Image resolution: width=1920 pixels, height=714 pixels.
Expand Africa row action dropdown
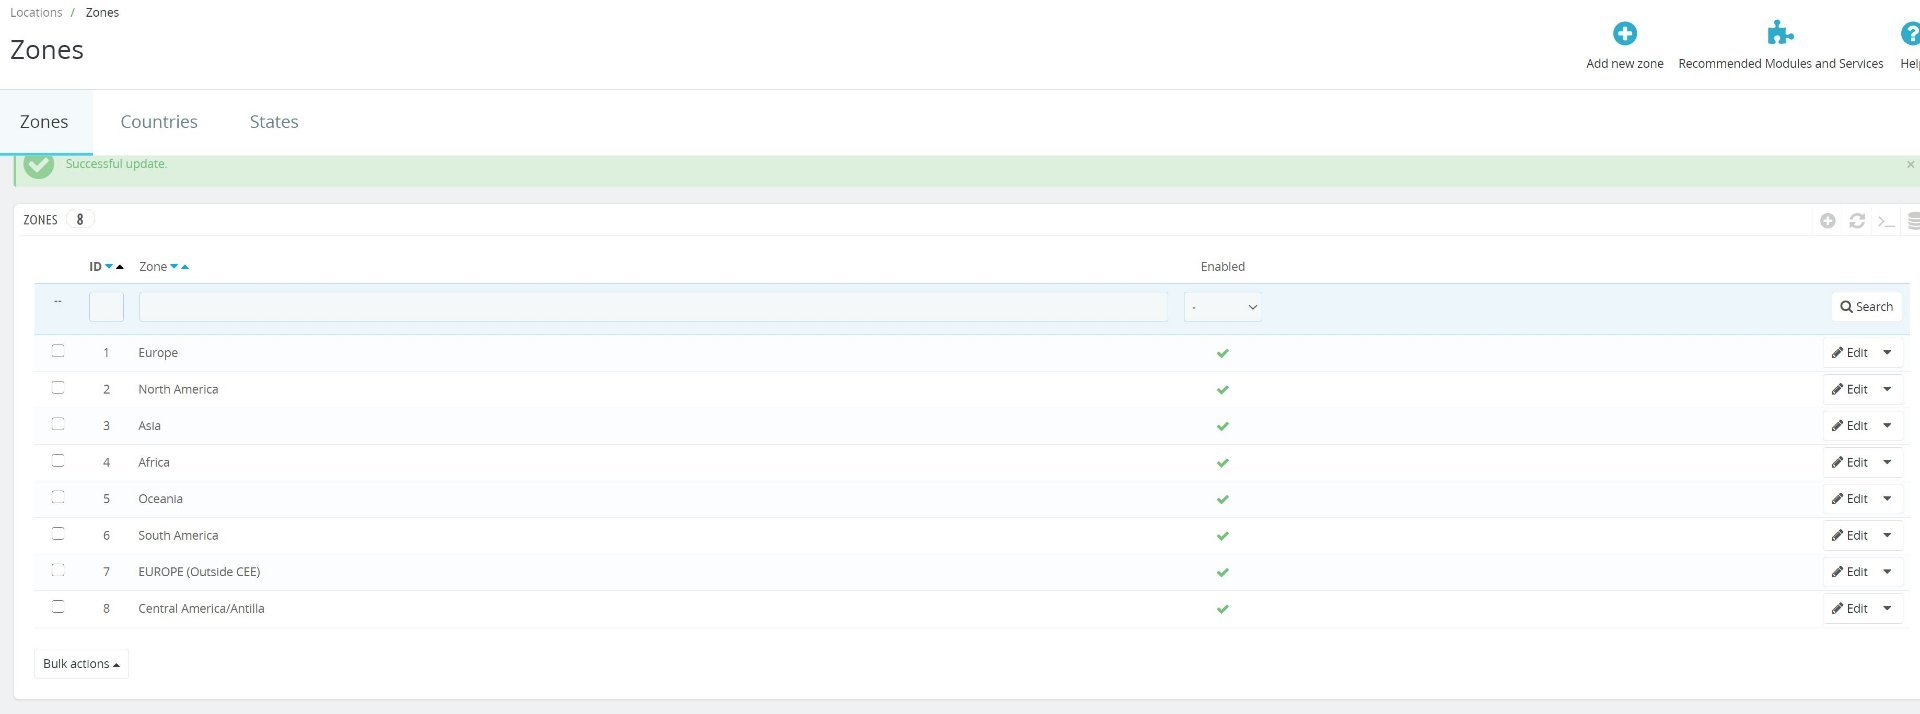pos(1887,462)
